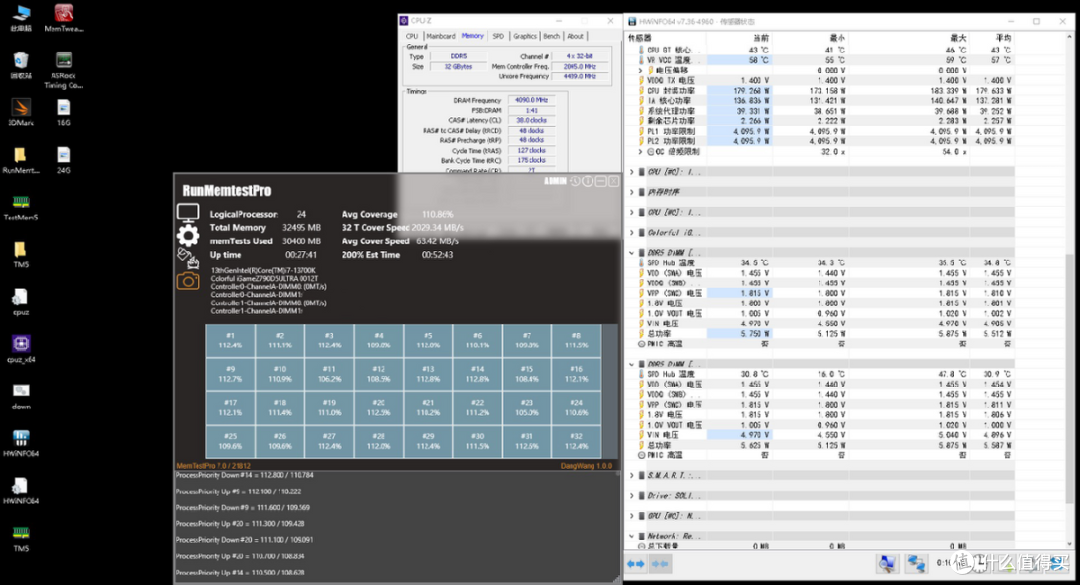Viewport: 1080px width, 585px height.
Task: Click the scroll-up arrow in HWiNFO sensor list
Action: click(x=1070, y=37)
